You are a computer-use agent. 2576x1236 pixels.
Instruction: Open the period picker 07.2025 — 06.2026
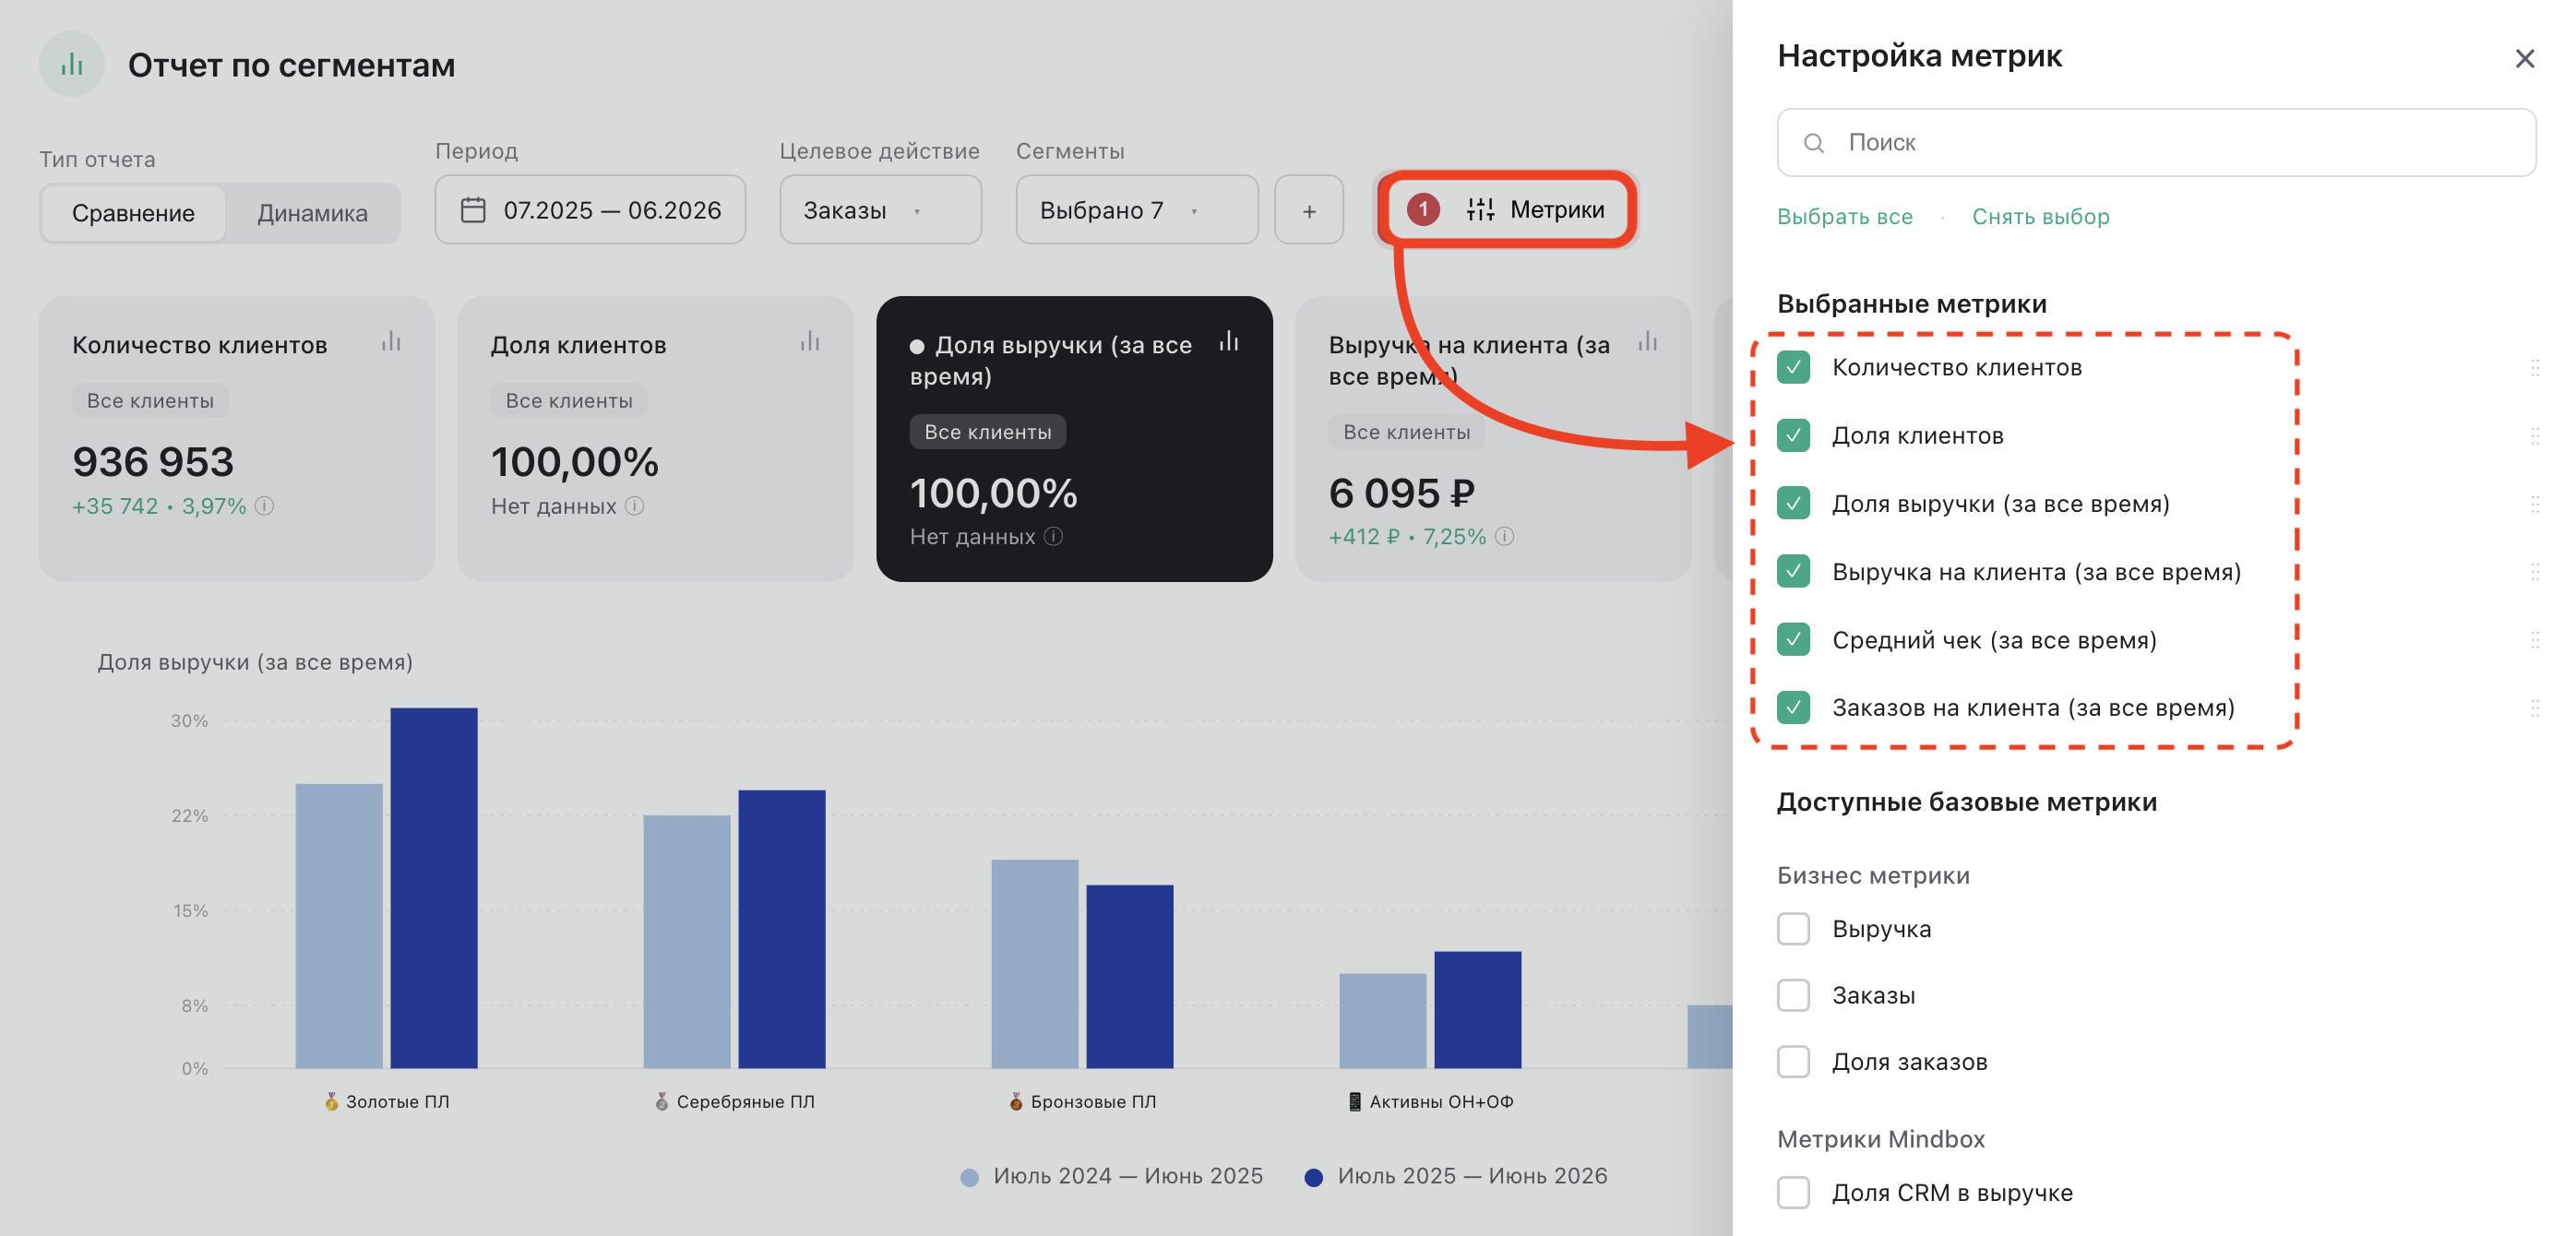point(590,210)
